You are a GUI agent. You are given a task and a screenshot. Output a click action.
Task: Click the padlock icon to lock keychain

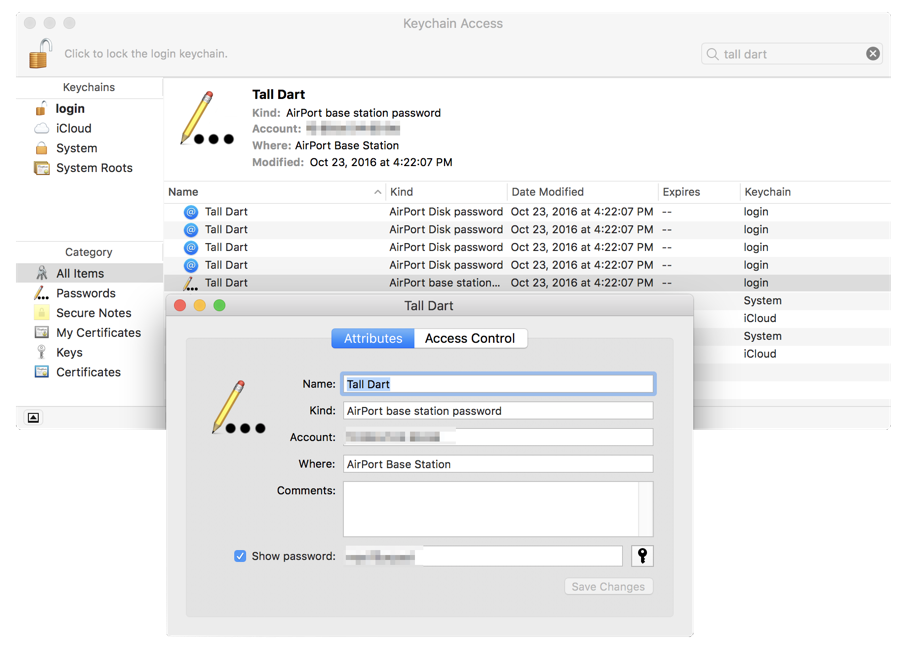(x=40, y=53)
